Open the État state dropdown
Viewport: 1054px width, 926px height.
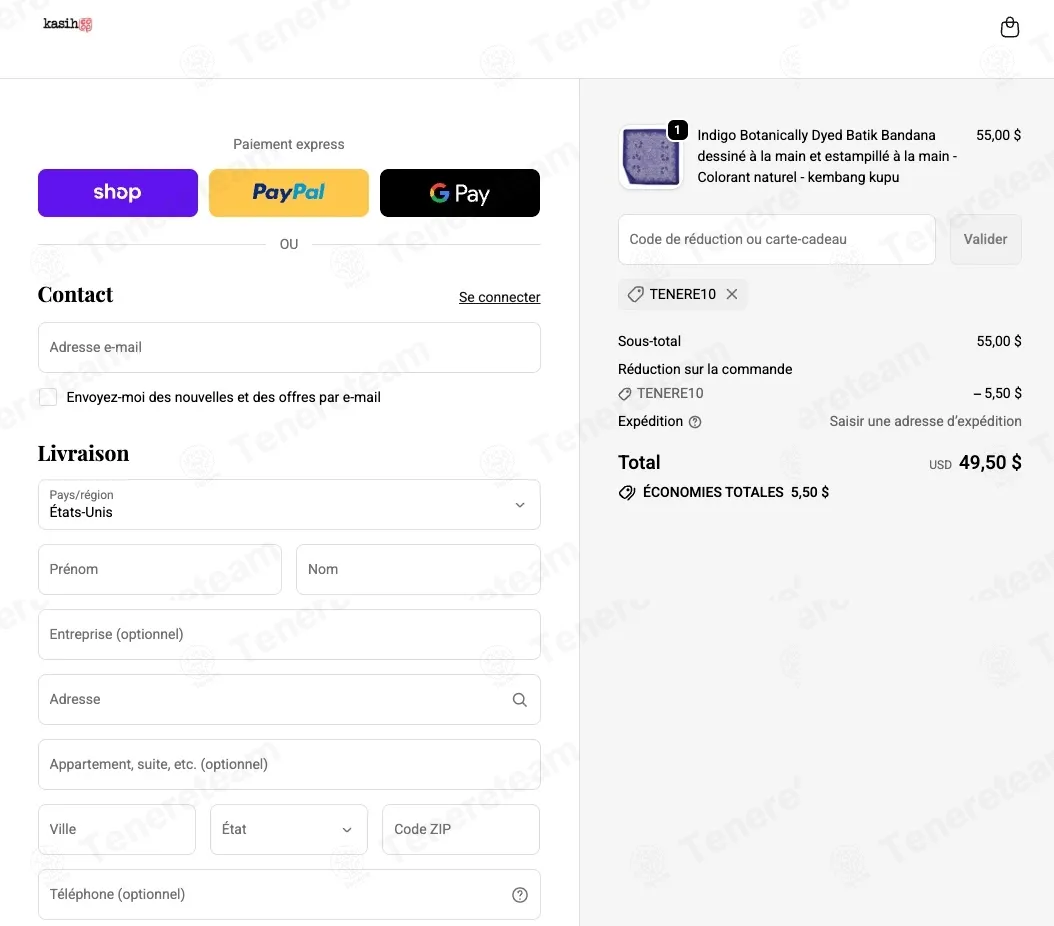coord(289,829)
